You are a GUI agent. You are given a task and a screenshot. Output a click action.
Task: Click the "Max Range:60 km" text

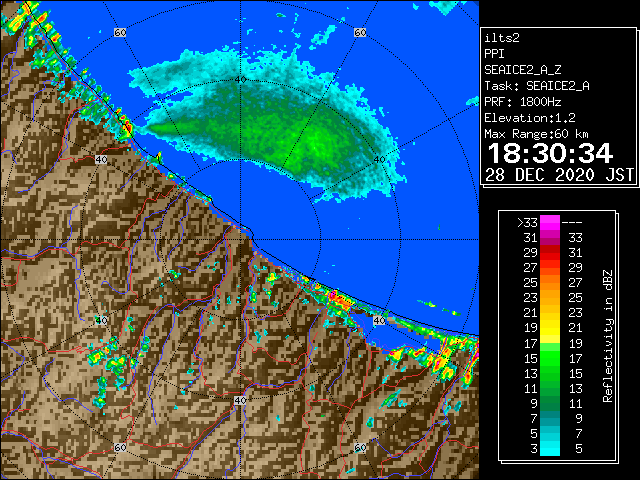point(537,134)
